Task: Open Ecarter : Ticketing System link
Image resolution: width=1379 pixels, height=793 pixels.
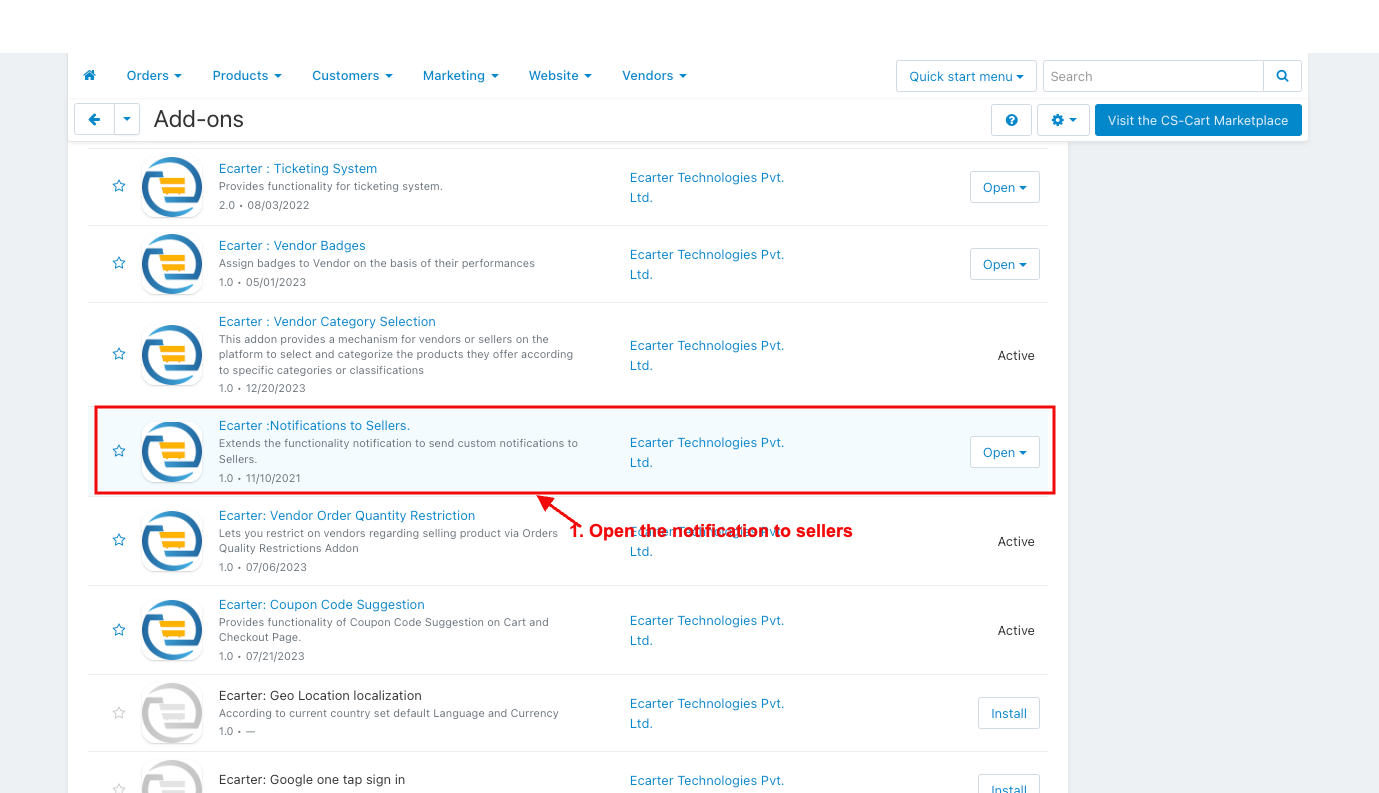Action: click(298, 168)
